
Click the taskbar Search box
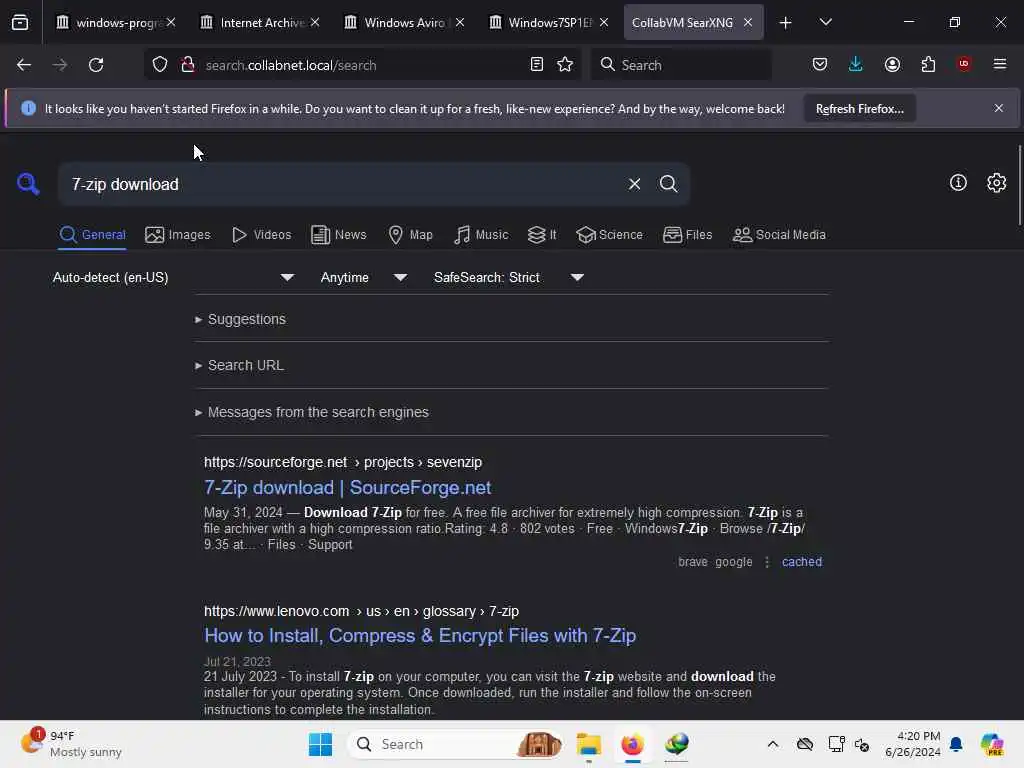pos(455,744)
